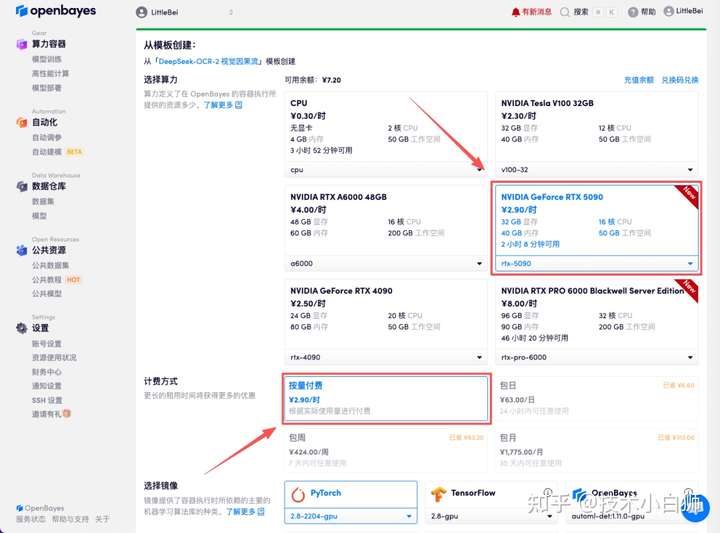Open 资源使用状况 in the sidebar
Screen dimensions: 720x533
(54, 357)
